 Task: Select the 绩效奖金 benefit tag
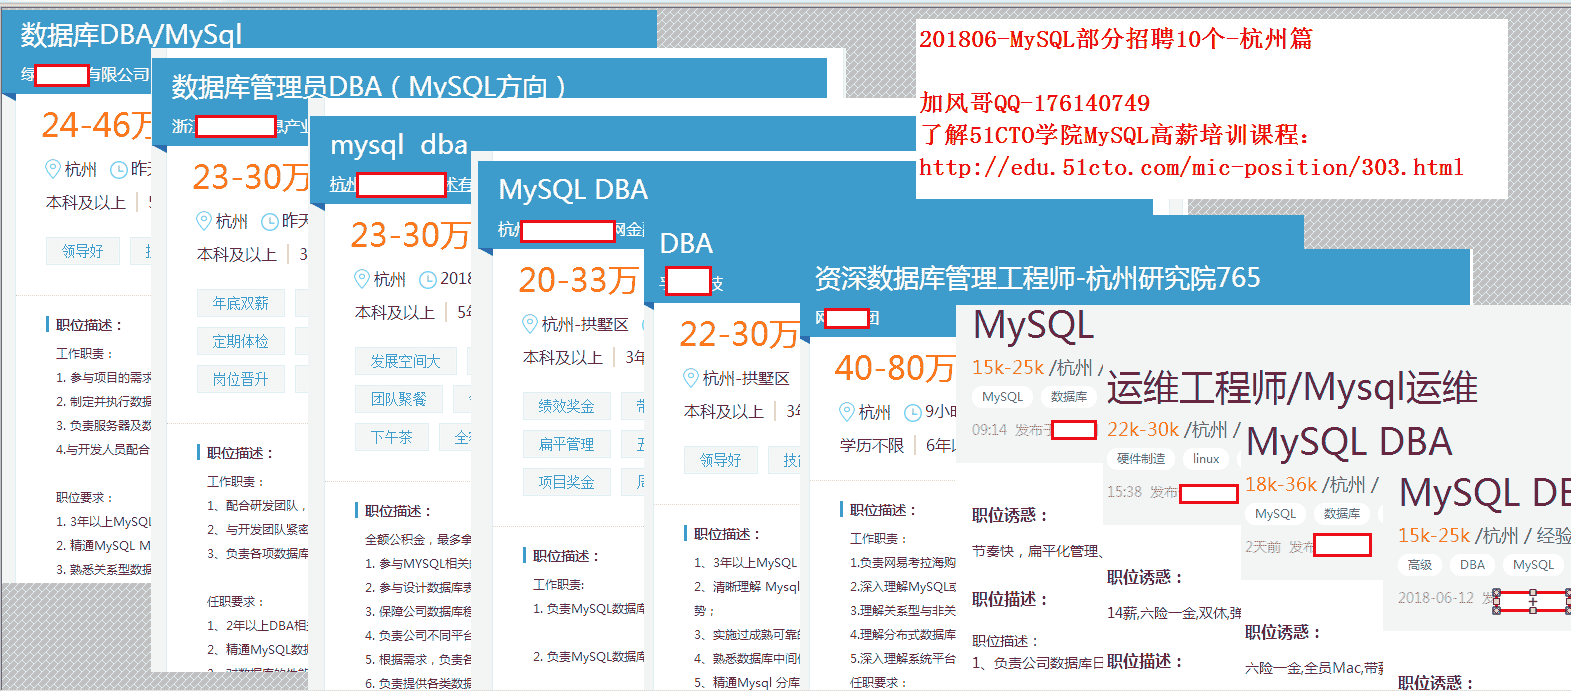pos(566,406)
